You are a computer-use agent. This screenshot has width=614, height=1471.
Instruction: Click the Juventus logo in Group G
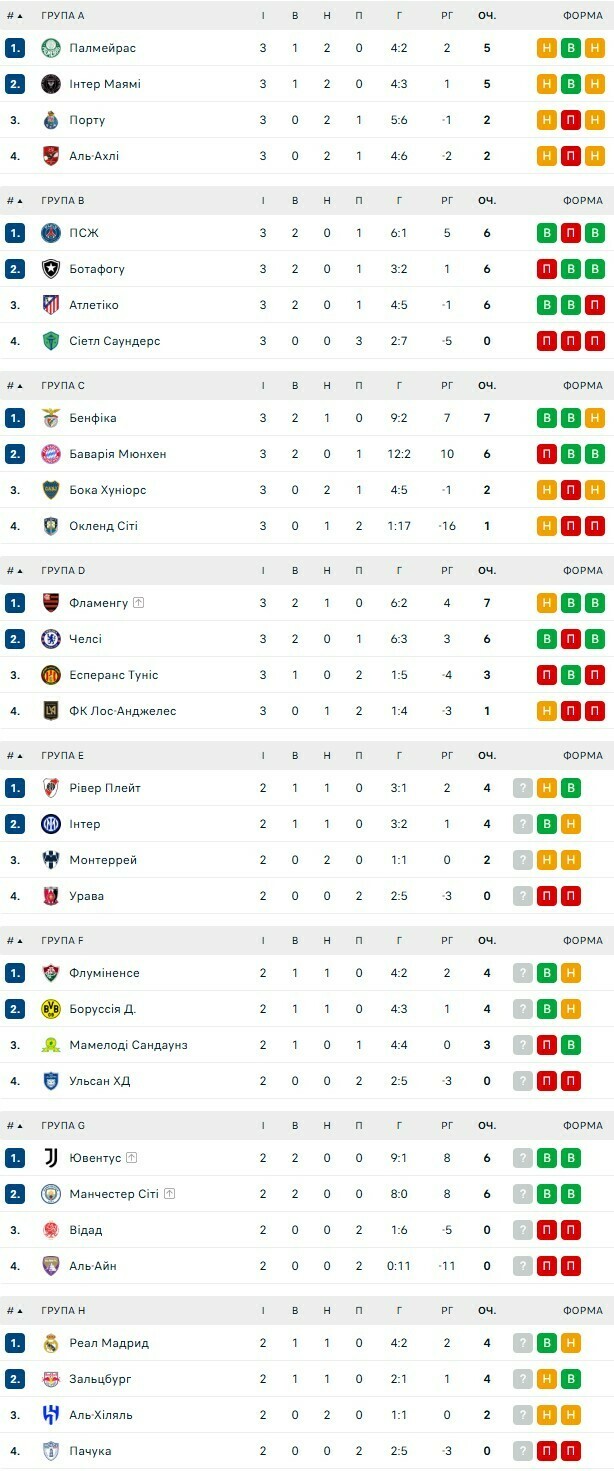(51, 1158)
